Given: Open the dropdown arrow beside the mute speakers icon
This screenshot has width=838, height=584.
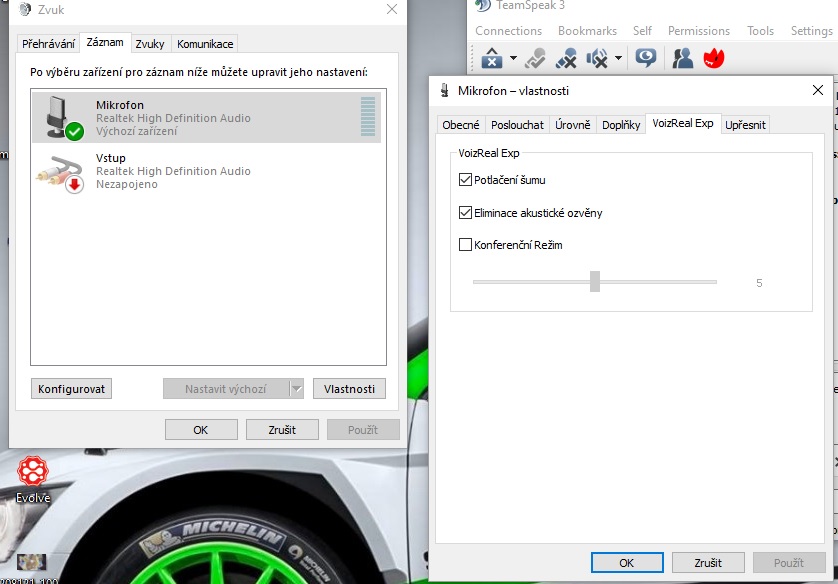Looking at the screenshot, I should 618,58.
